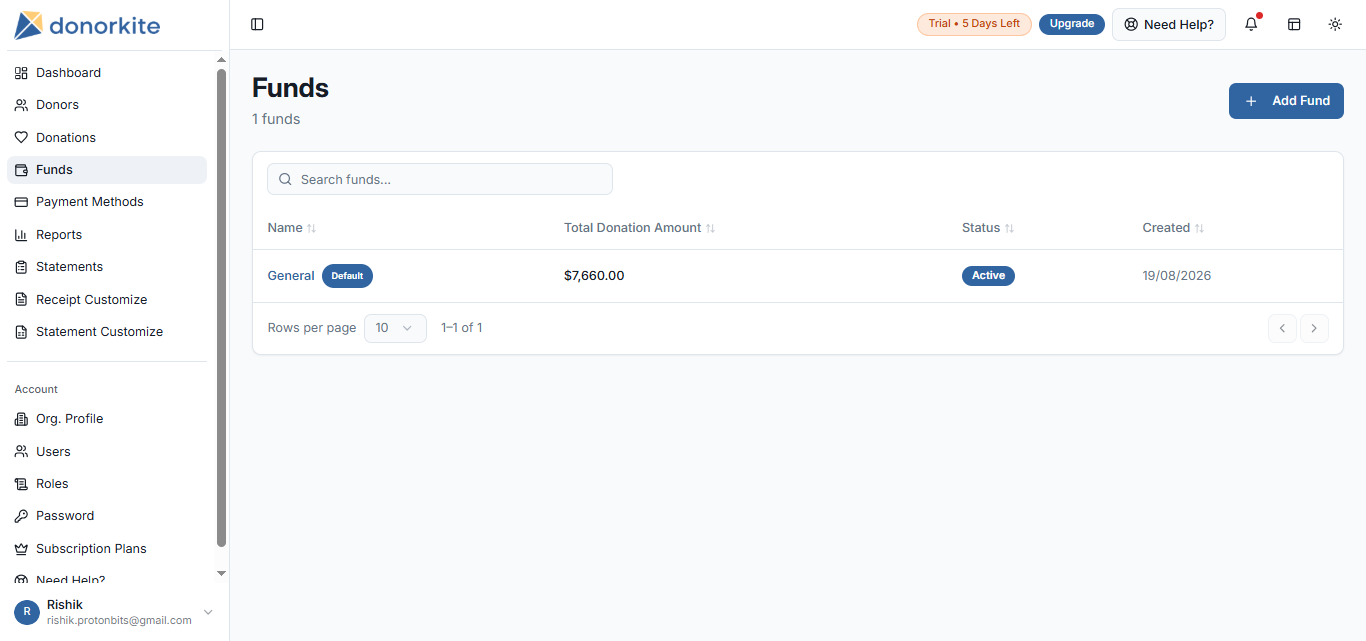Click the Users people icon
1366x641 pixels.
pos(21,452)
